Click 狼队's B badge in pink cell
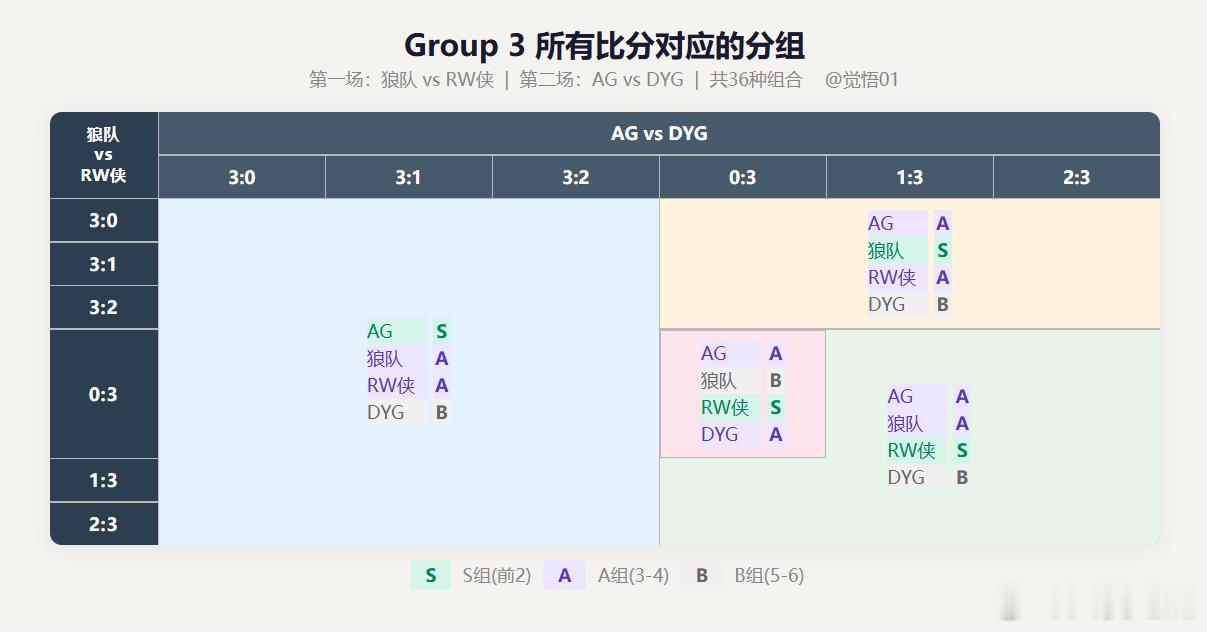 (x=775, y=380)
